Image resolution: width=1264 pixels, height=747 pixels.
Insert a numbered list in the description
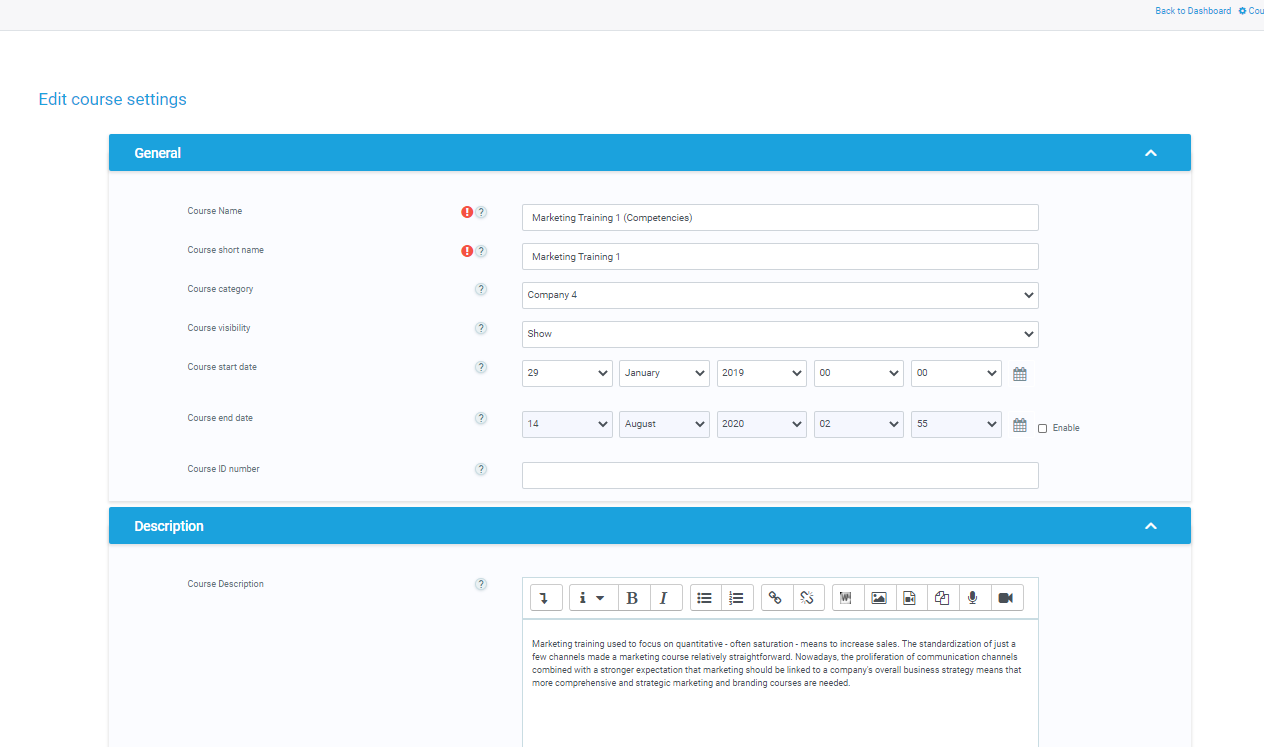pos(737,598)
